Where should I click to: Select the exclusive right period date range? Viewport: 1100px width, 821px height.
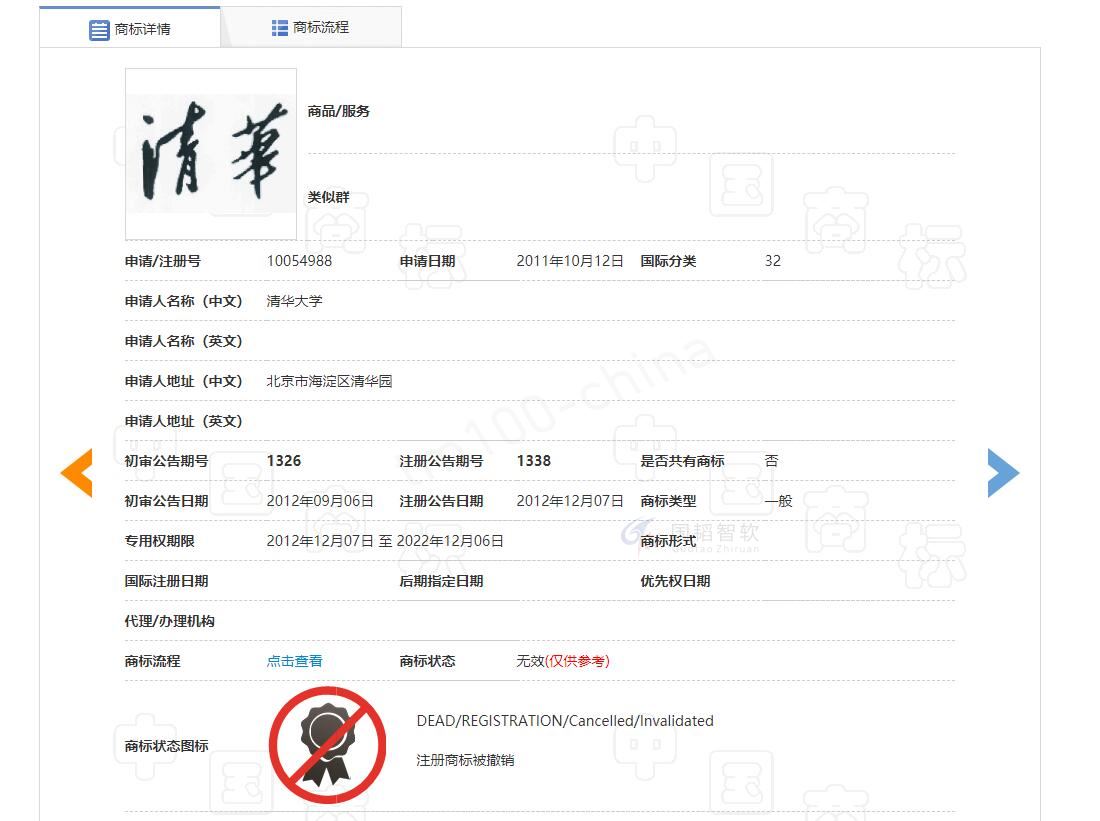click(385, 541)
